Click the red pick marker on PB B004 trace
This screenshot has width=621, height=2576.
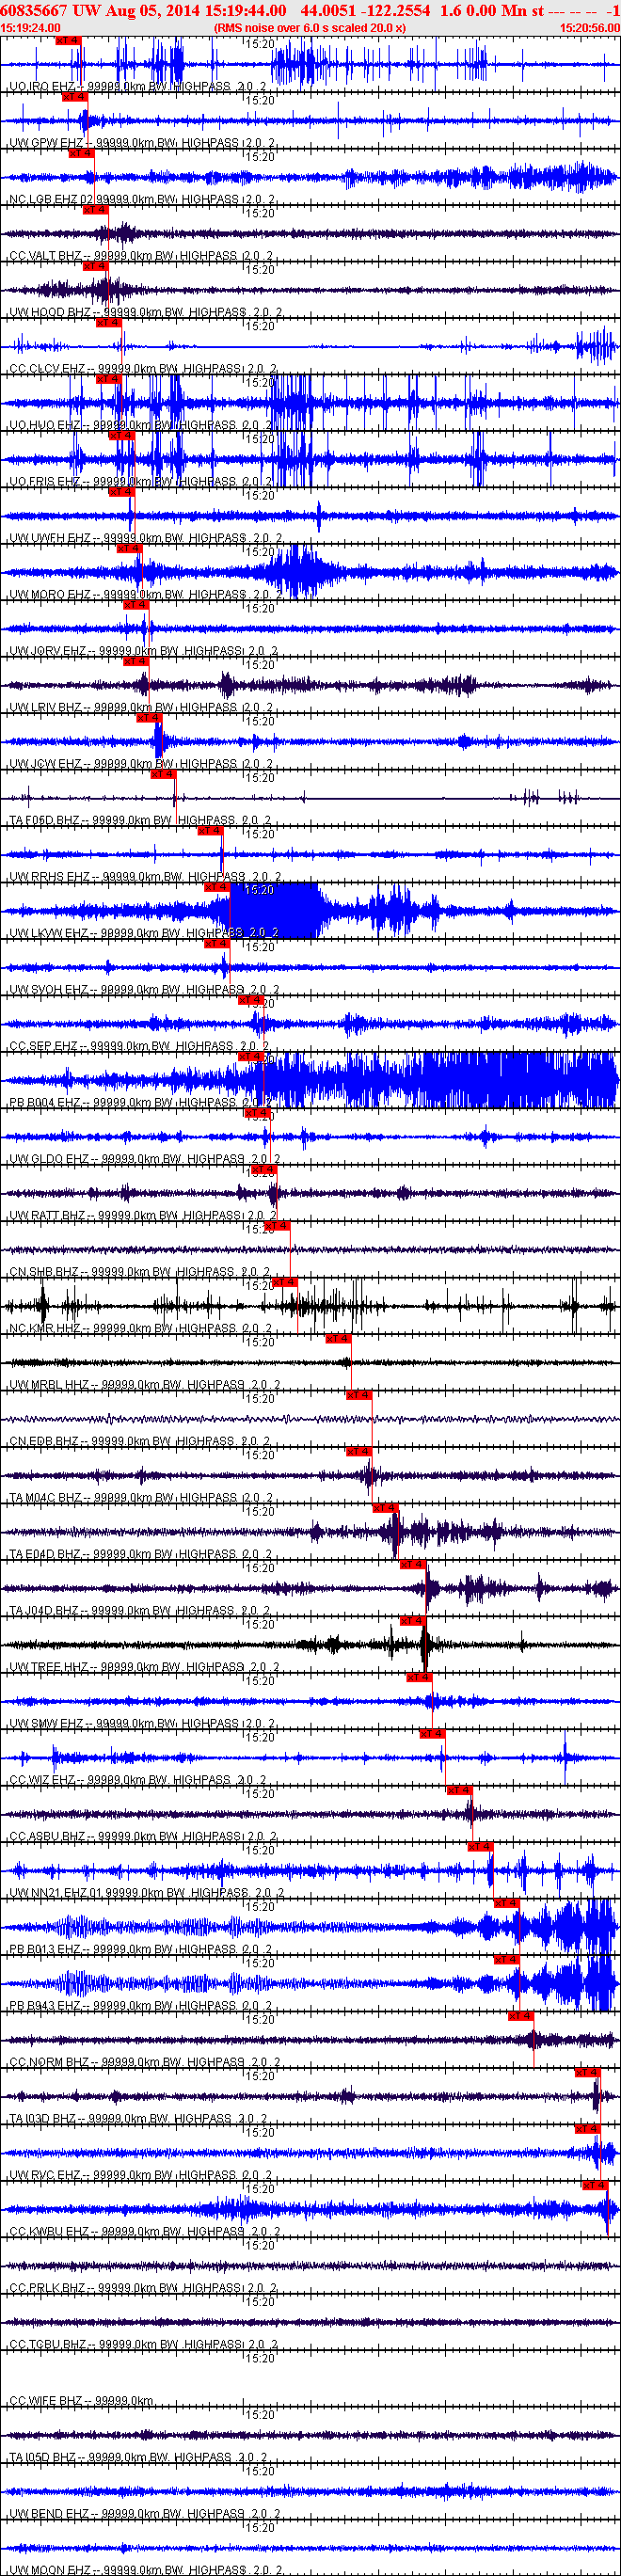(x=250, y=1056)
